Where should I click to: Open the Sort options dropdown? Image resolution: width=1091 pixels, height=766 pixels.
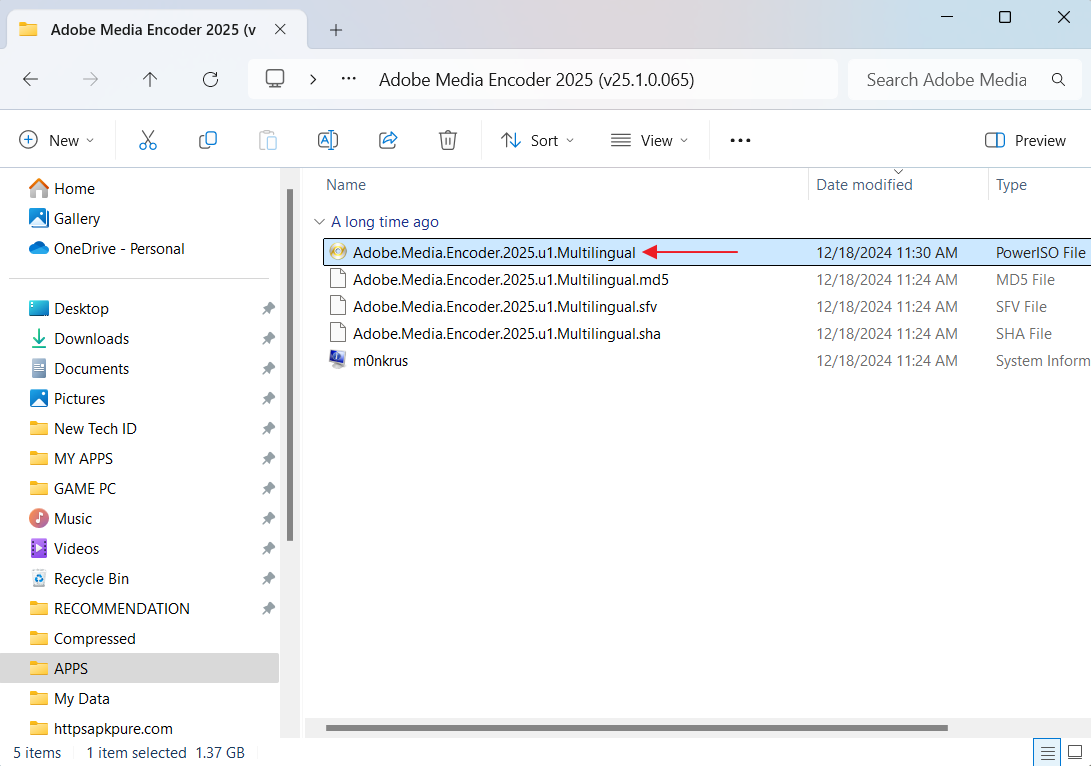[x=537, y=140]
